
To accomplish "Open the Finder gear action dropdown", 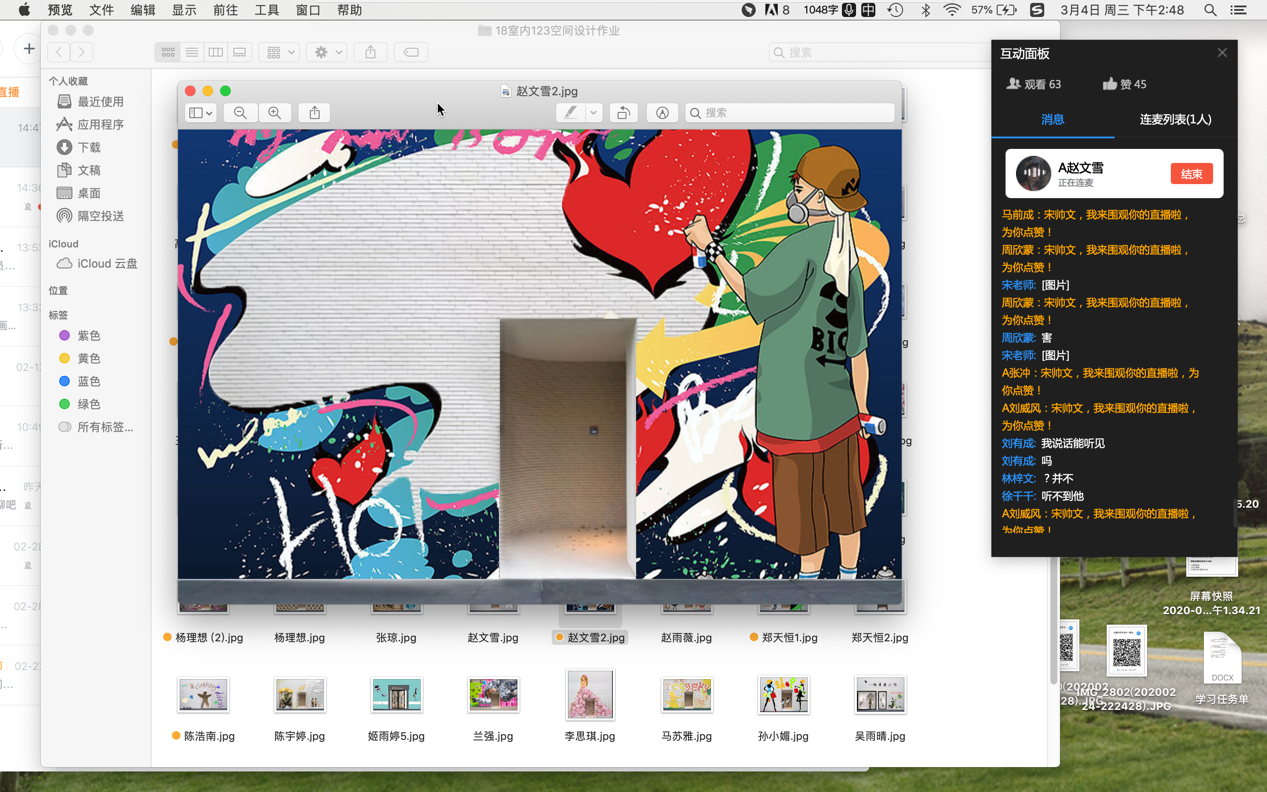I will pyautogui.click(x=328, y=52).
